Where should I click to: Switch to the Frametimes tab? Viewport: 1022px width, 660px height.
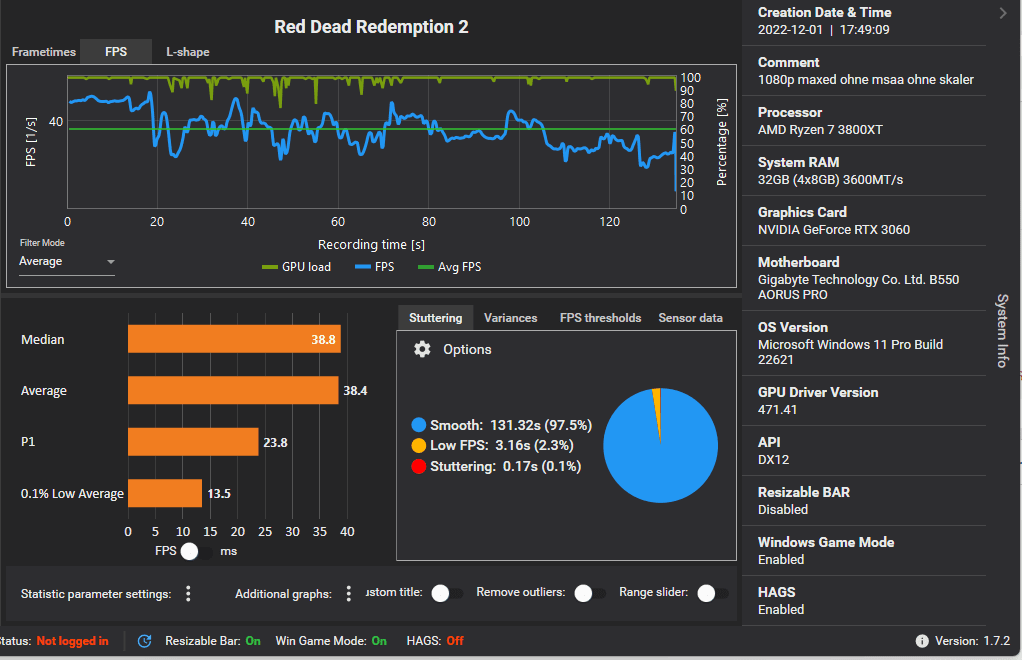(44, 51)
